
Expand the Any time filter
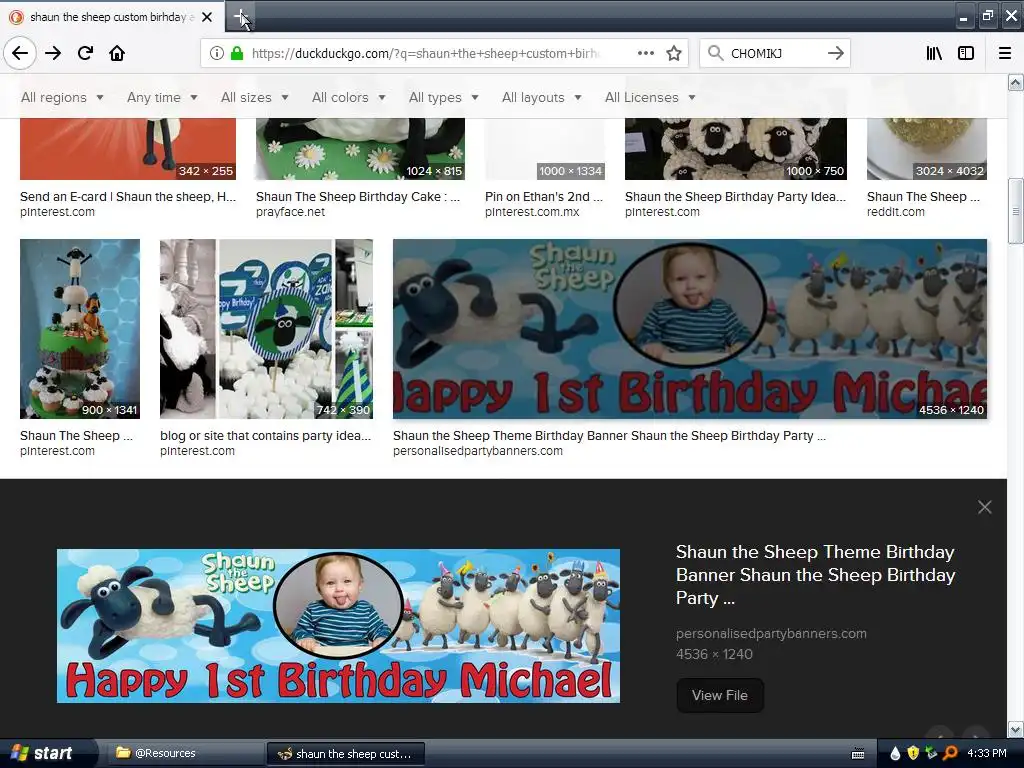pos(162,97)
